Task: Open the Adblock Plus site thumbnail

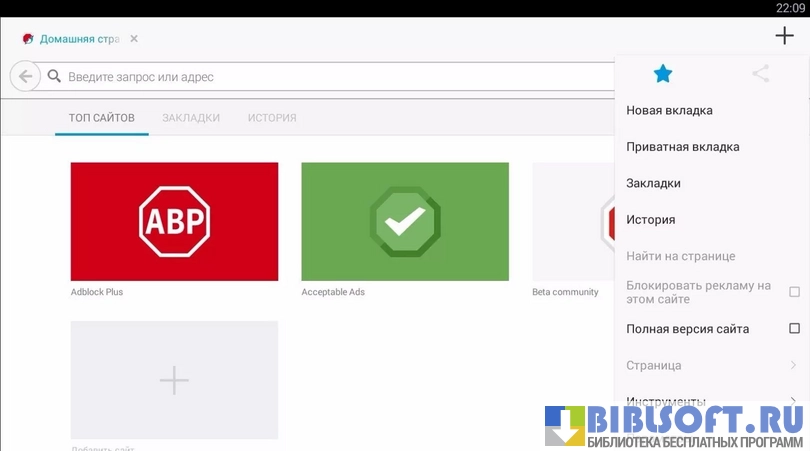Action: (x=174, y=222)
